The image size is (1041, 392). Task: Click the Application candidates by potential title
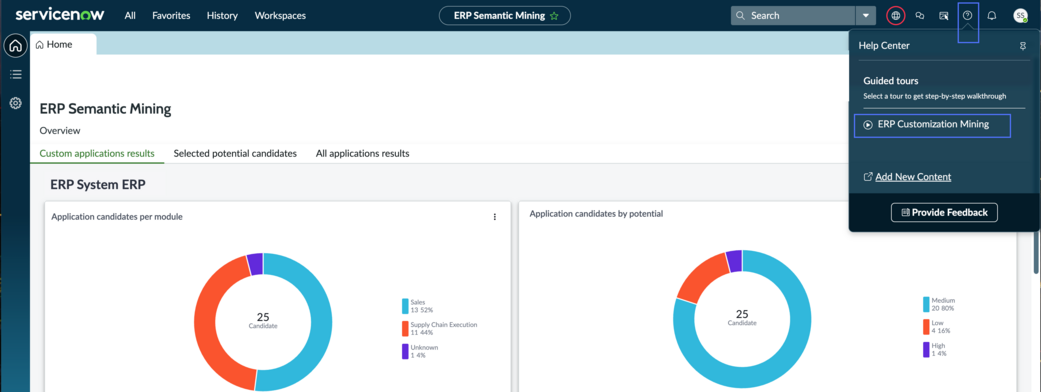(x=596, y=214)
